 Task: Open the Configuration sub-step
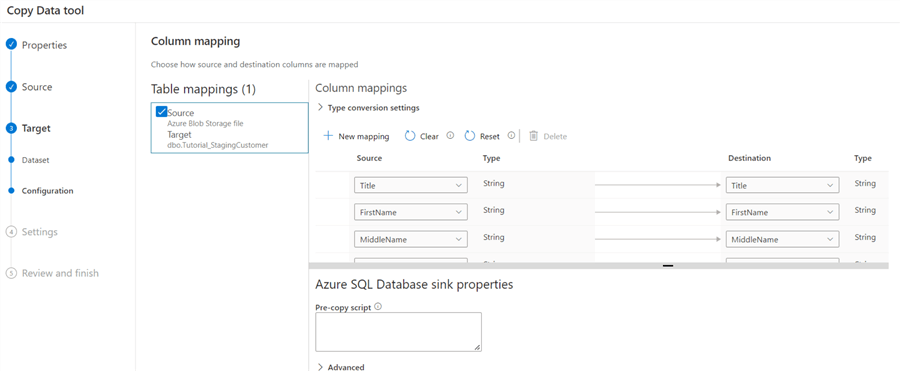click(48, 191)
